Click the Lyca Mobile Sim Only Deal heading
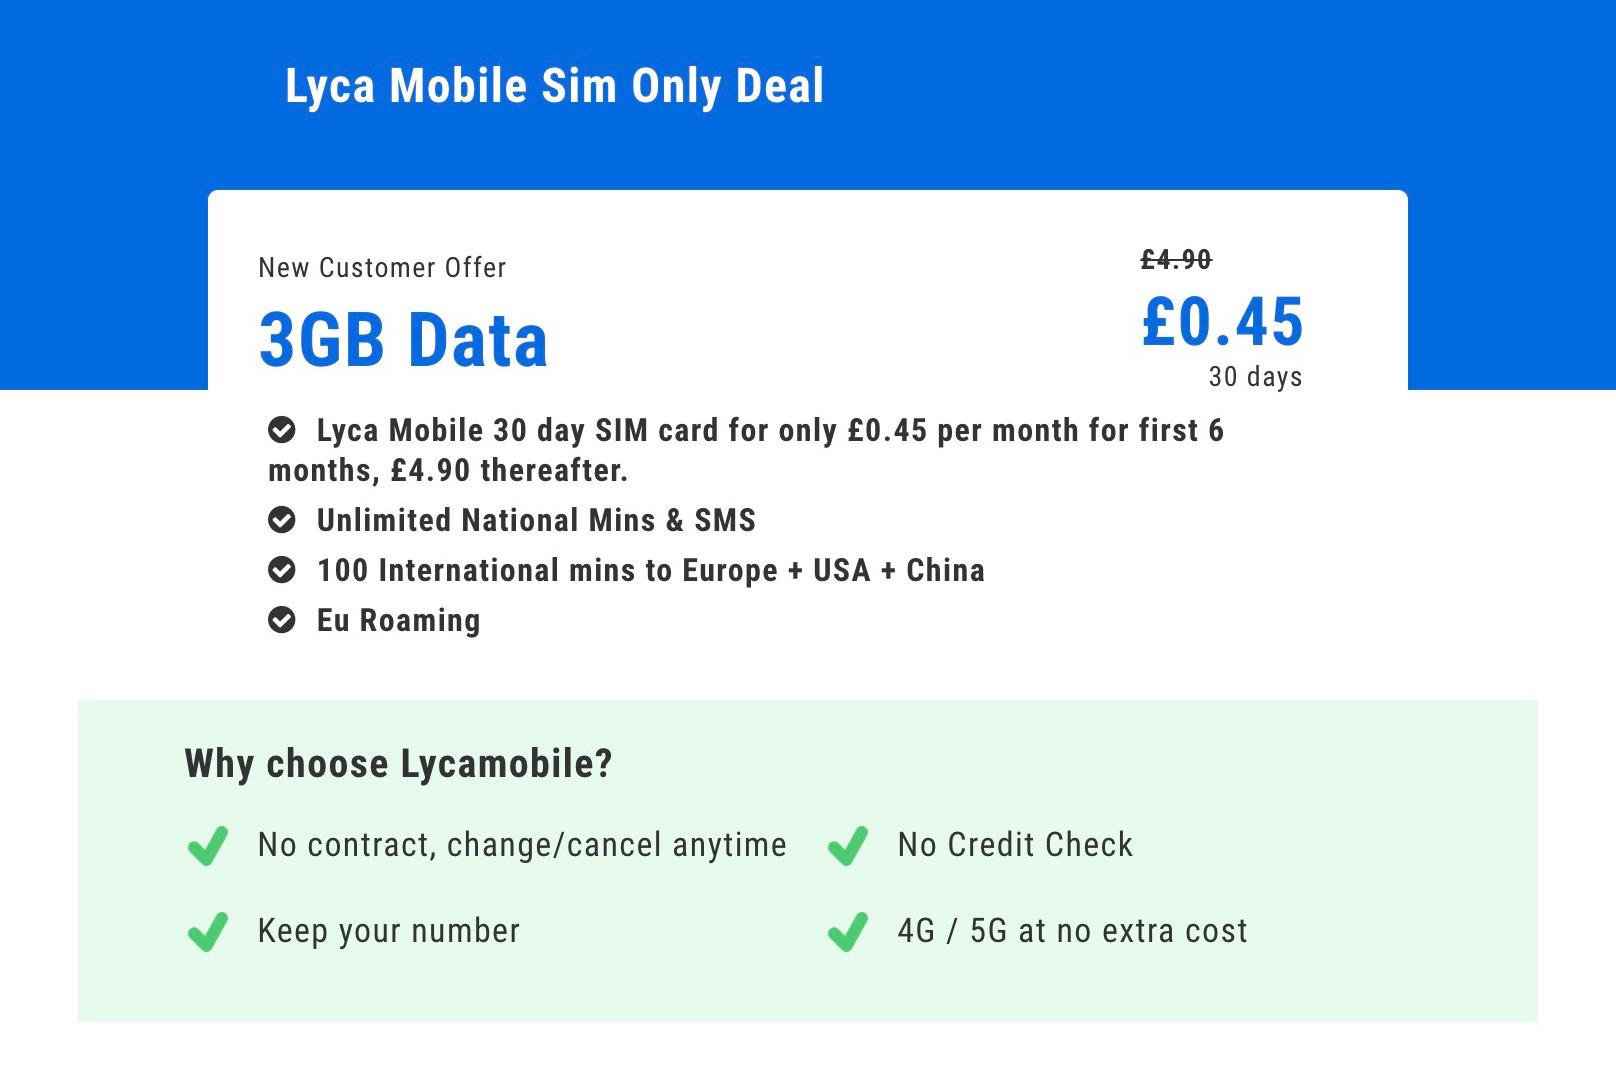1616x1072 pixels. click(555, 86)
